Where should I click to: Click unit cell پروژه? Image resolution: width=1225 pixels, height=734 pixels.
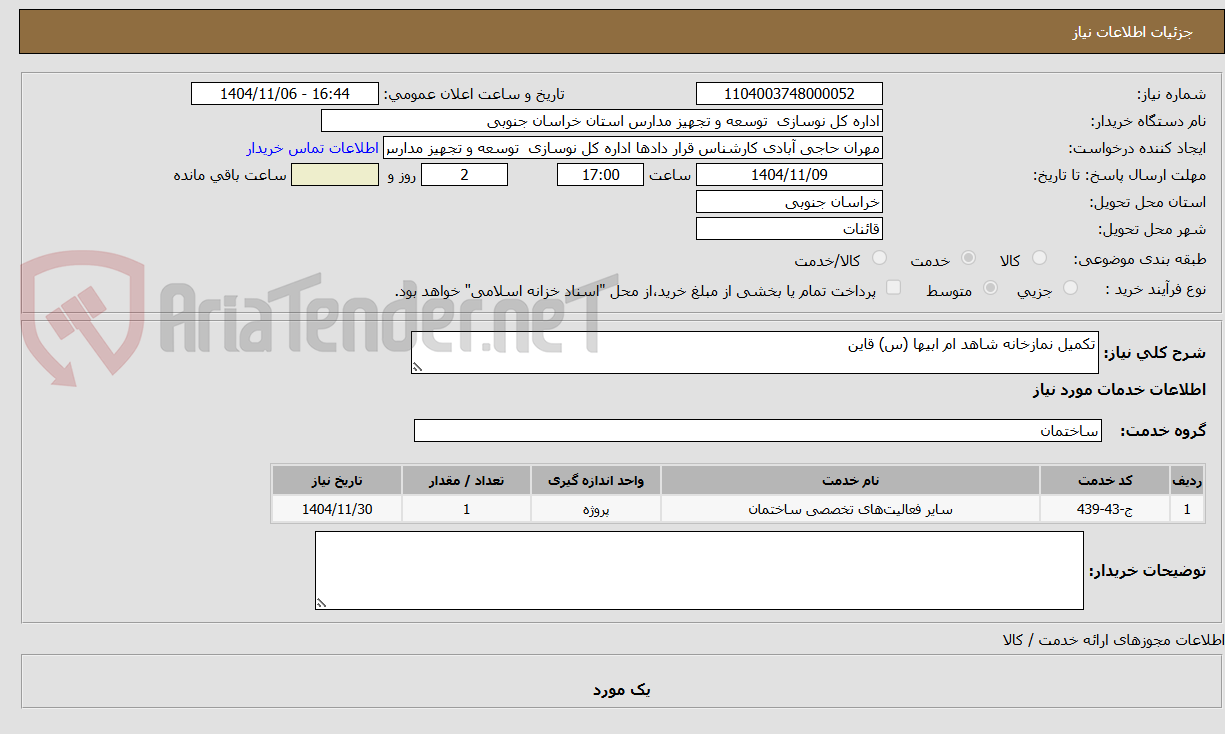596,510
